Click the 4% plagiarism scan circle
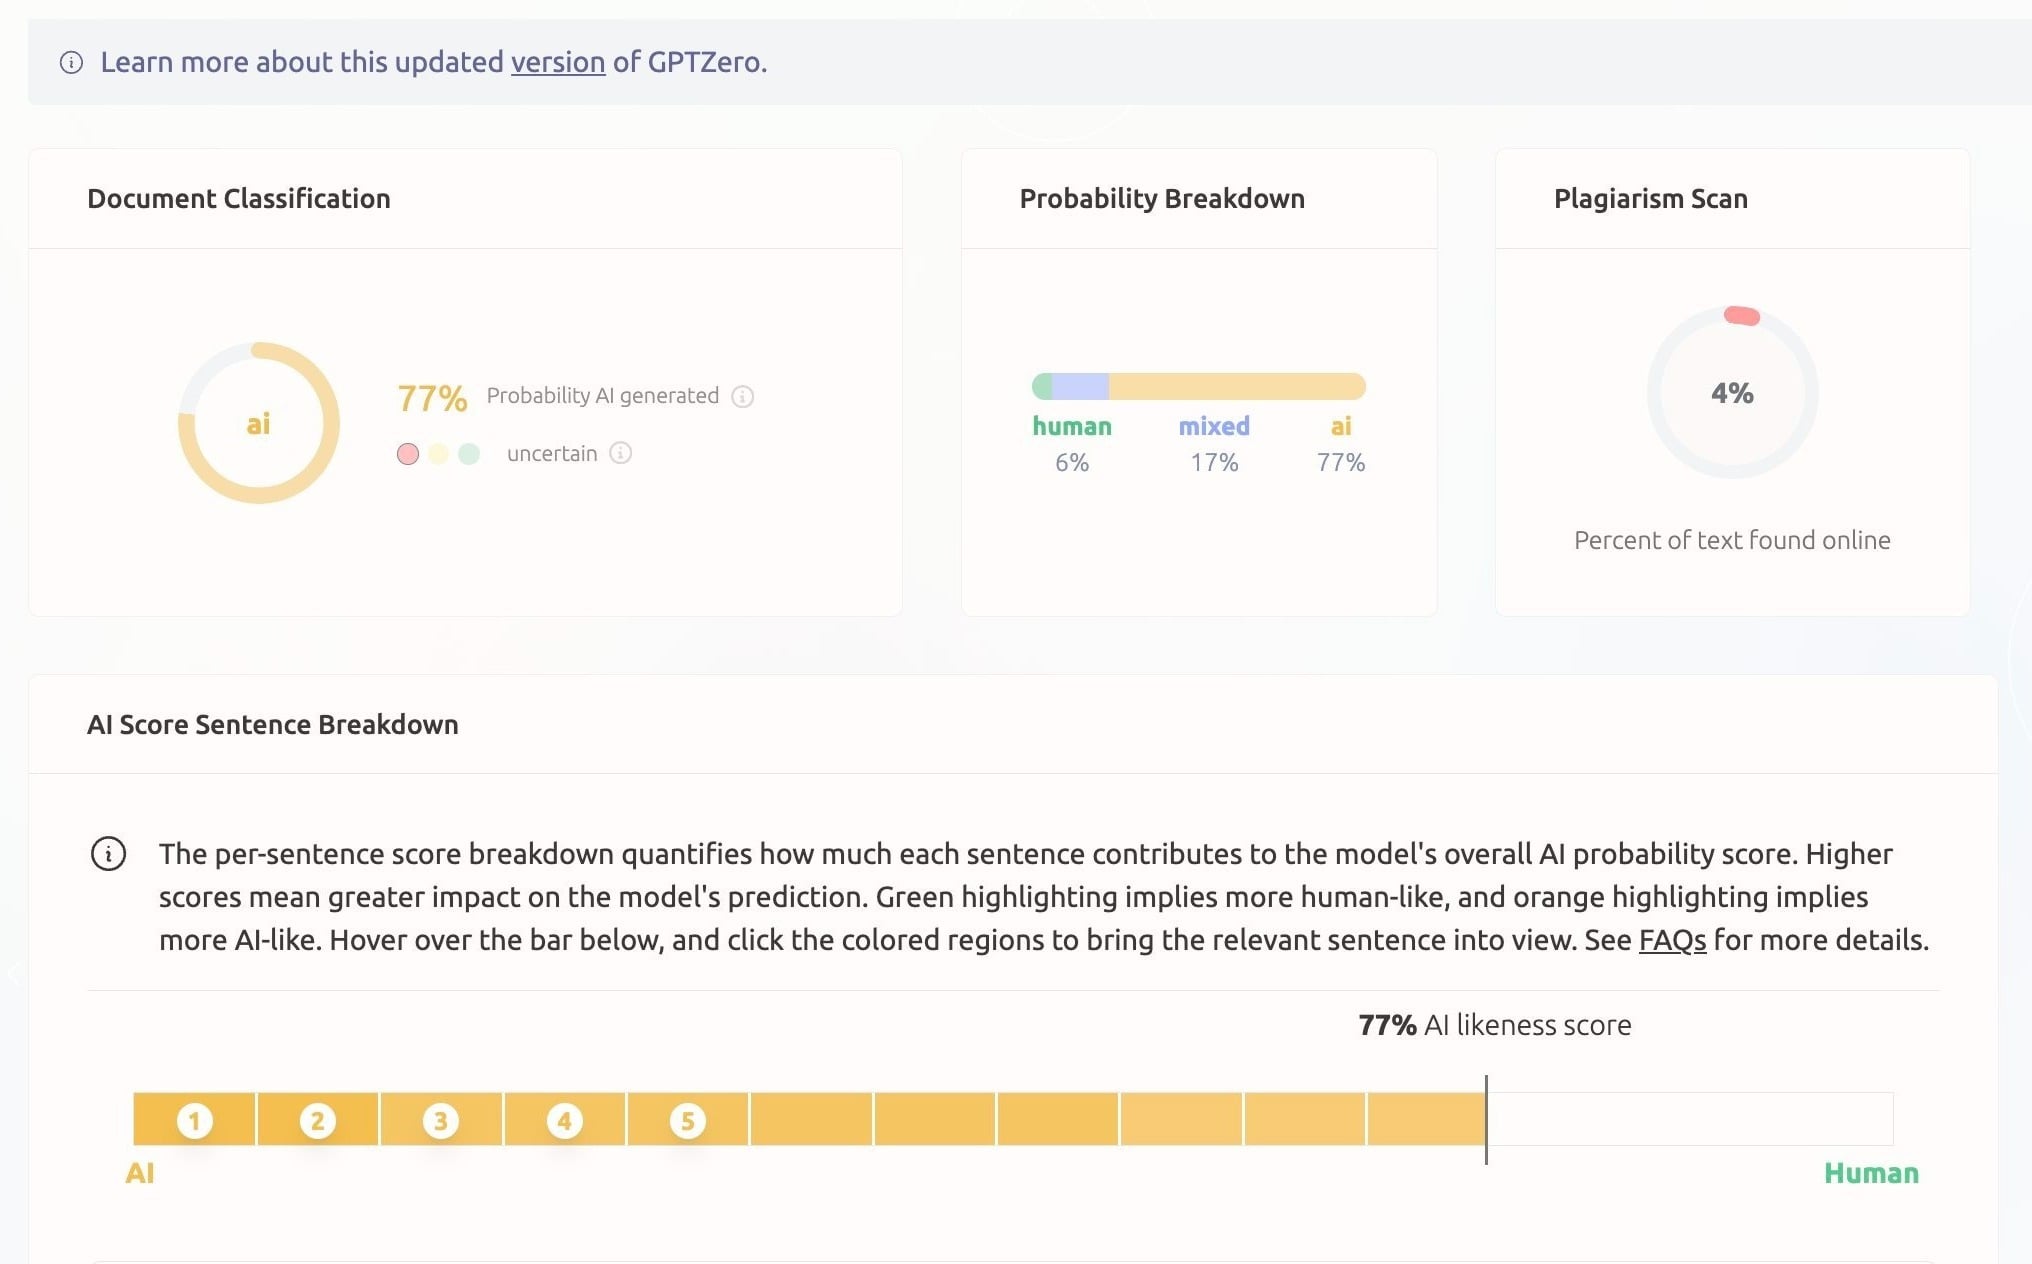Screen dimensions: 2032x1264 point(1732,393)
